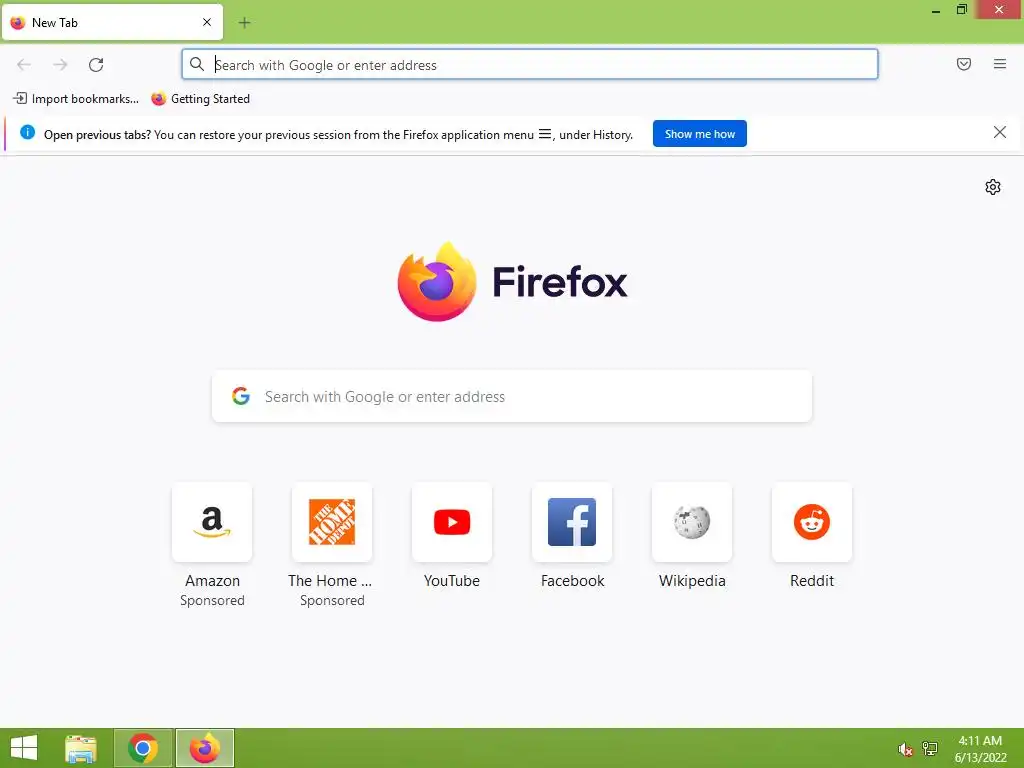The height and width of the screenshot is (768, 1024).
Task: Click the info icon in notification bar
Action: click(27, 133)
